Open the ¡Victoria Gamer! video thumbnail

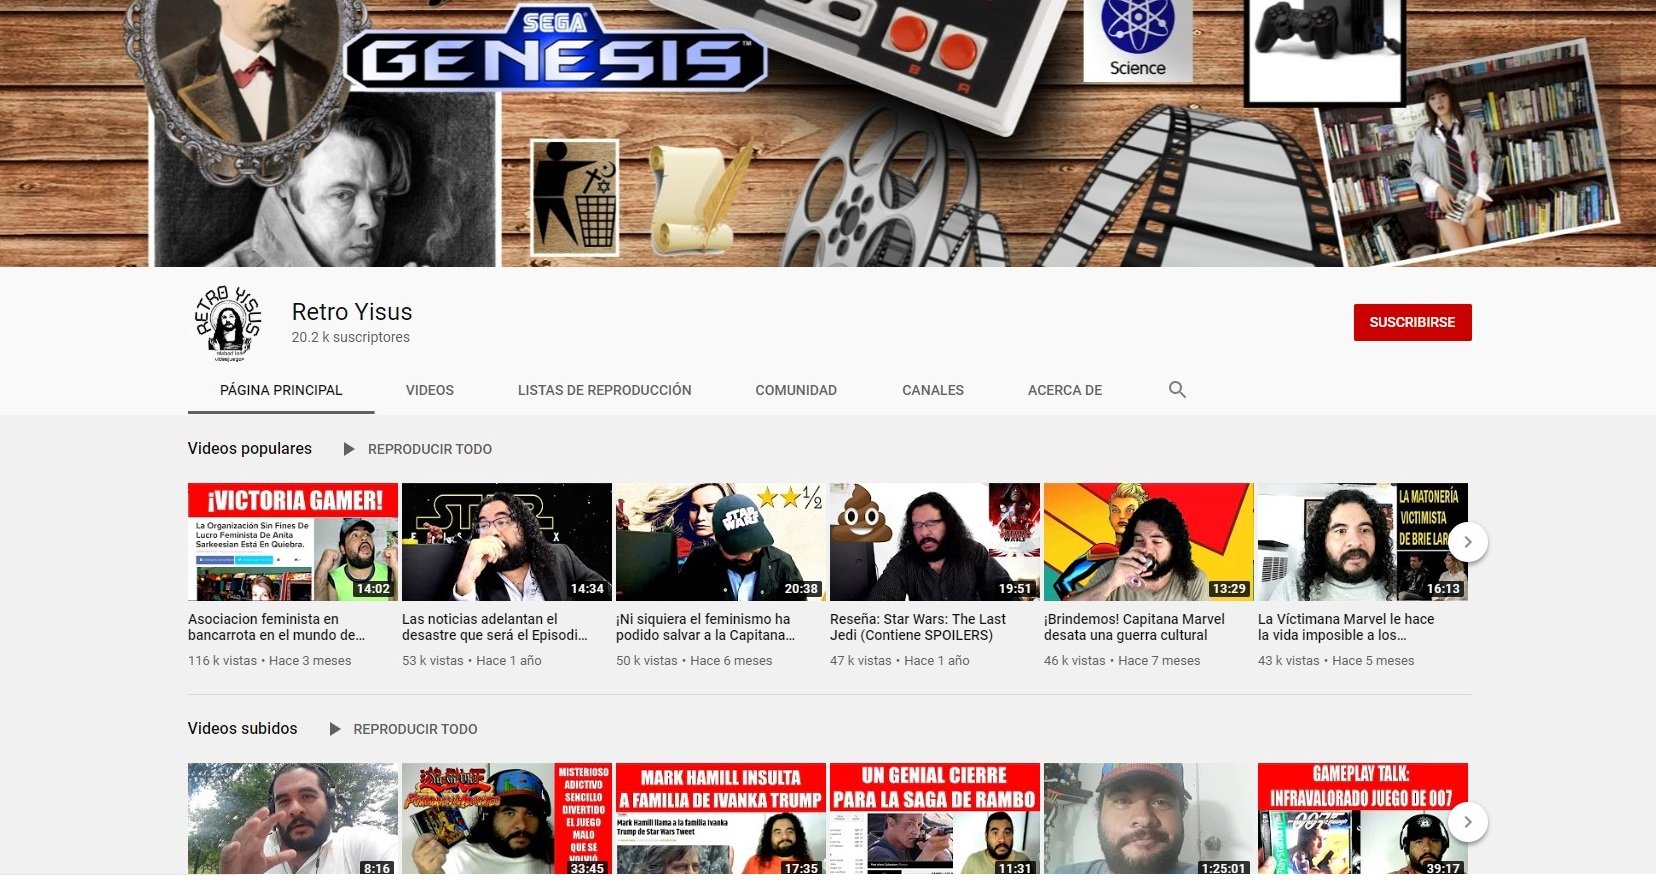pos(293,542)
